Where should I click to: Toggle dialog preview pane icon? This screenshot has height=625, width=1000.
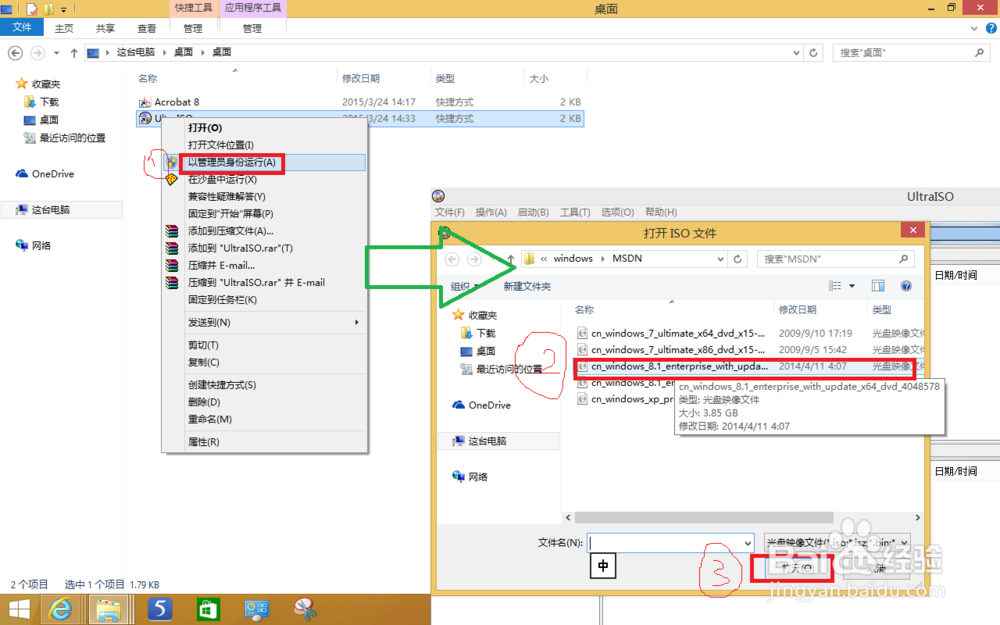point(878,286)
